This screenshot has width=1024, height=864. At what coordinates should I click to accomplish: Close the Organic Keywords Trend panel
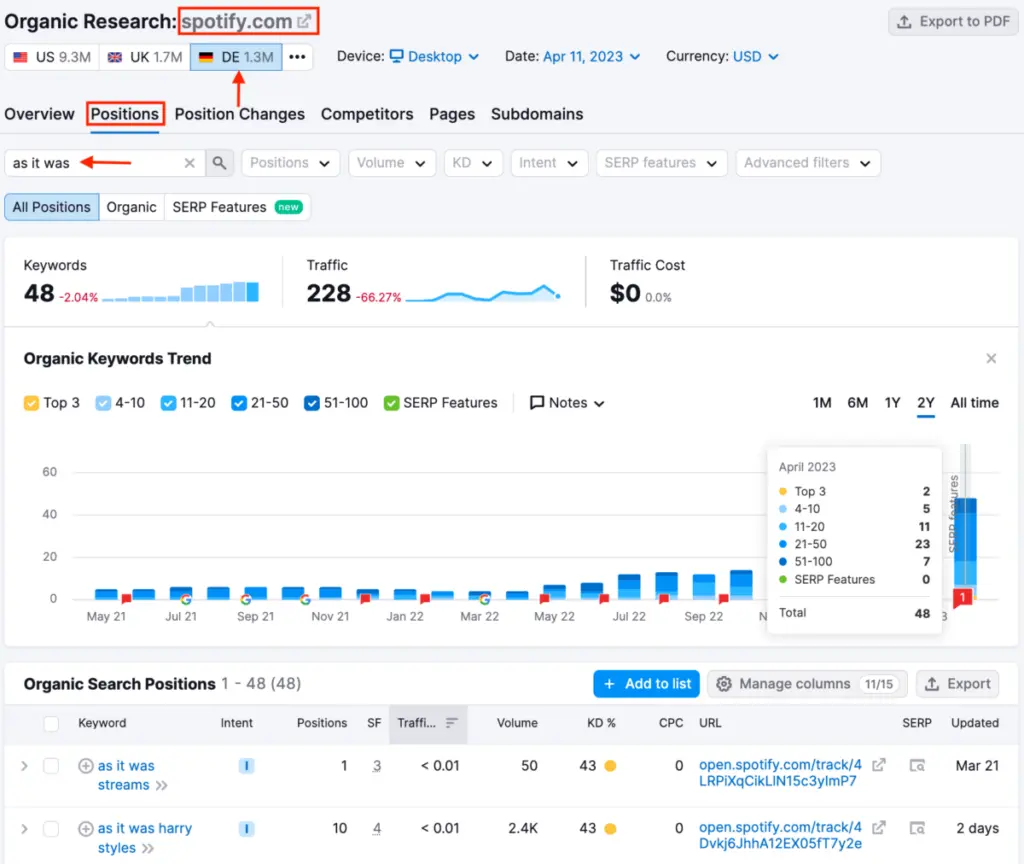[991, 358]
